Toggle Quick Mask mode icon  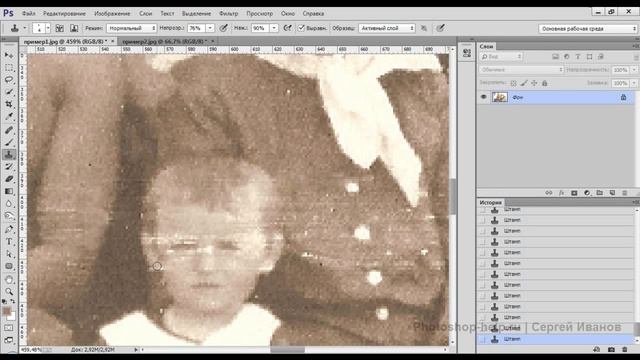9,328
